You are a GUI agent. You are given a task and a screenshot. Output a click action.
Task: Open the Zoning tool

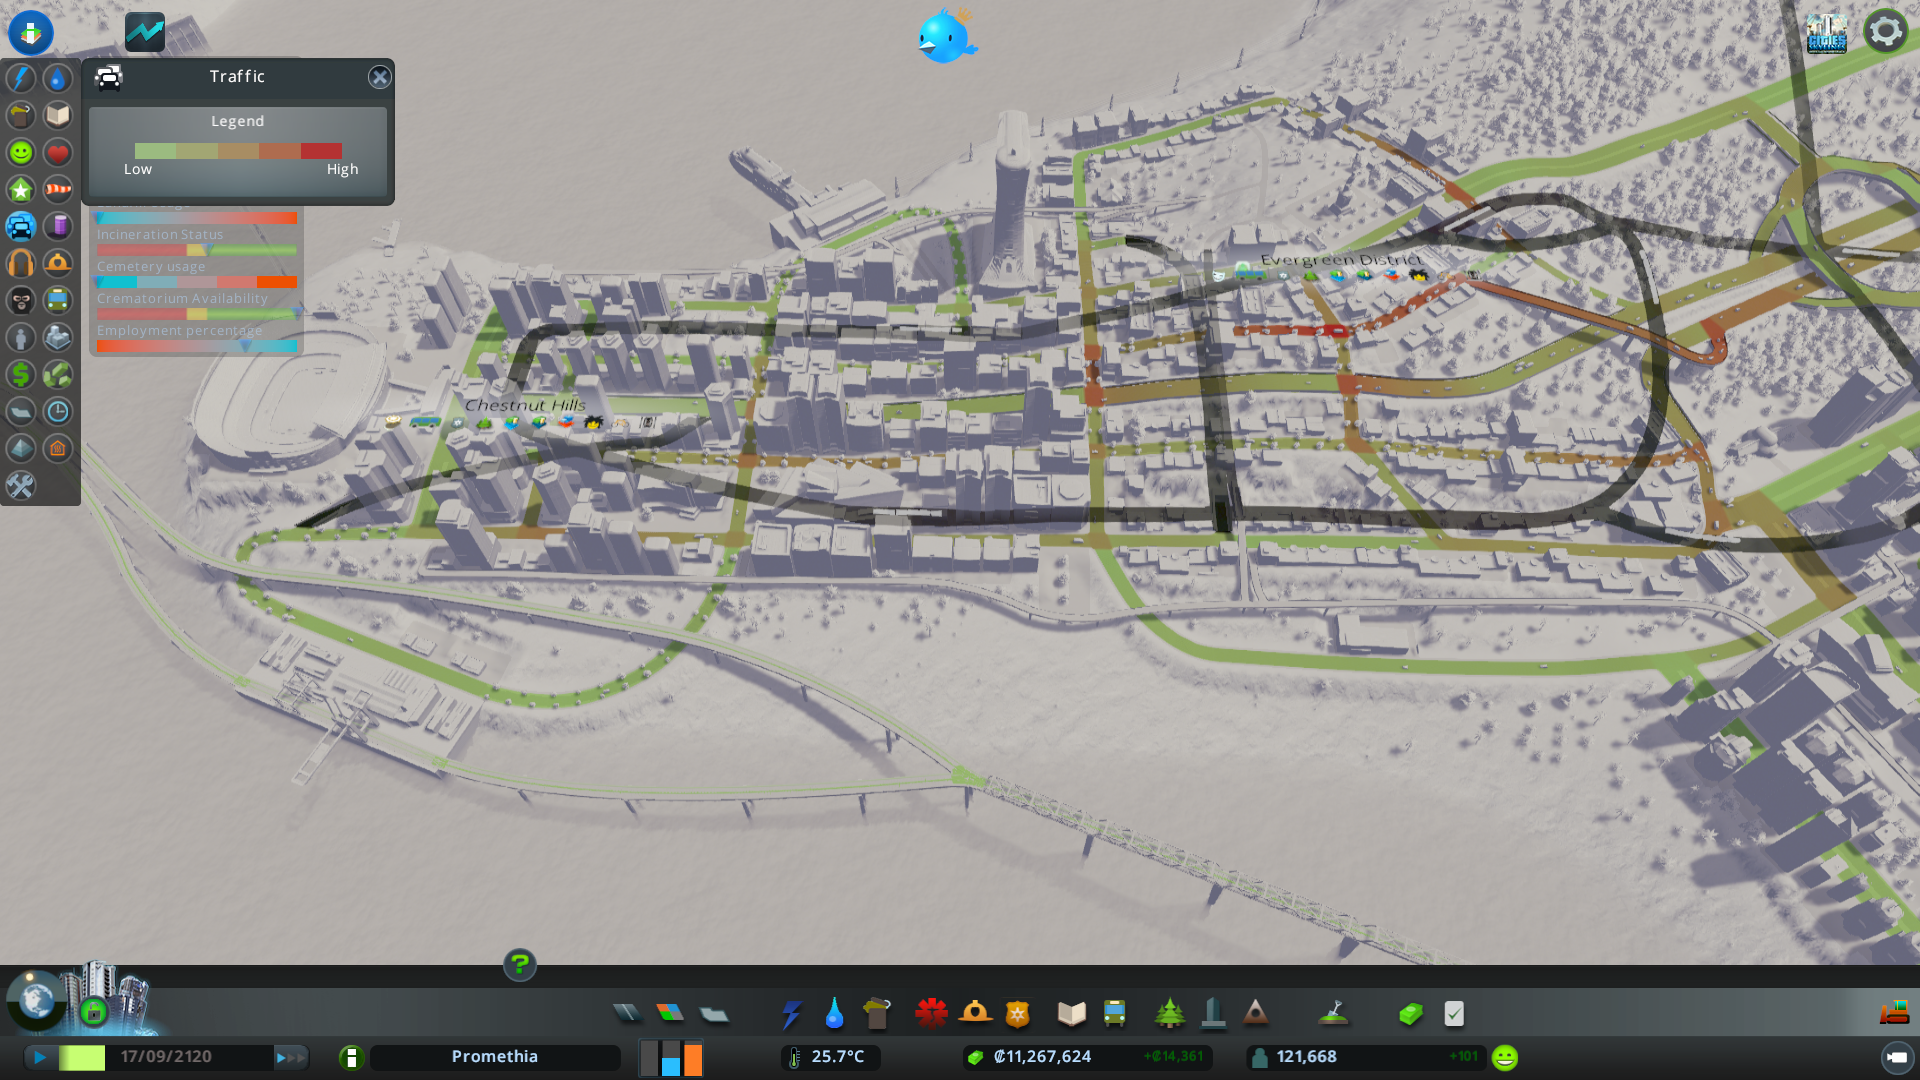click(670, 1014)
